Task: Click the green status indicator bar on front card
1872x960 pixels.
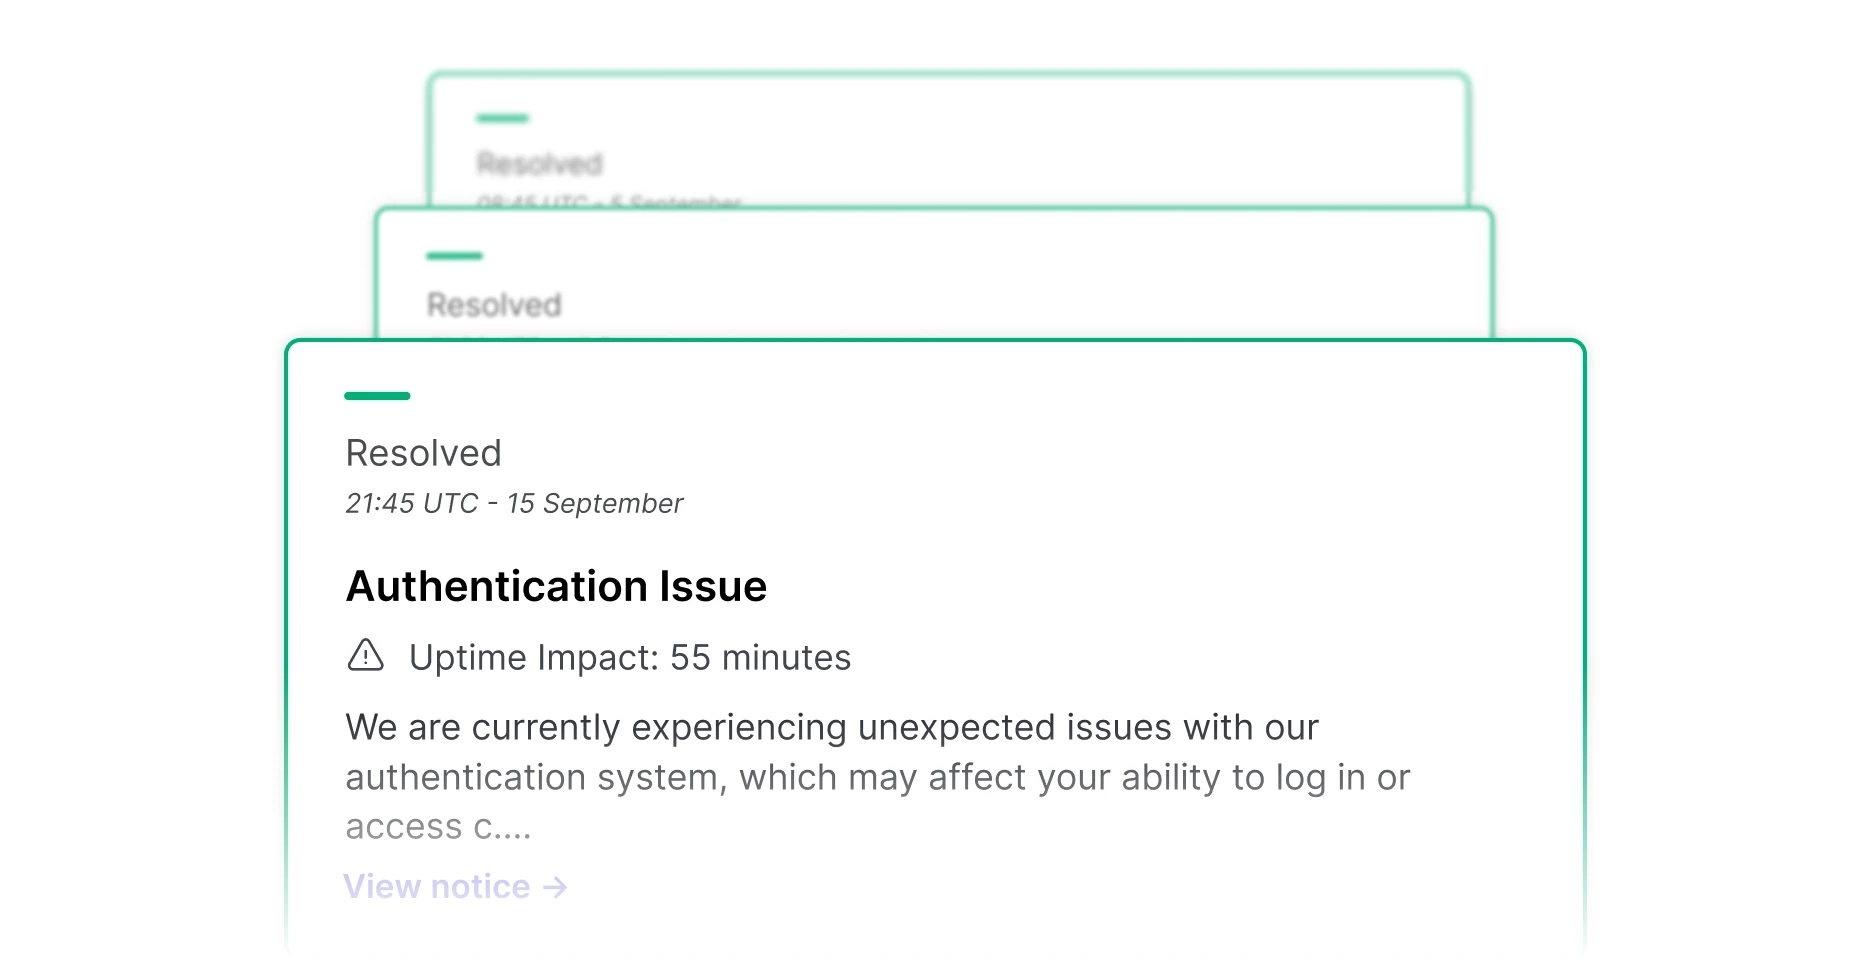Action: (x=376, y=396)
